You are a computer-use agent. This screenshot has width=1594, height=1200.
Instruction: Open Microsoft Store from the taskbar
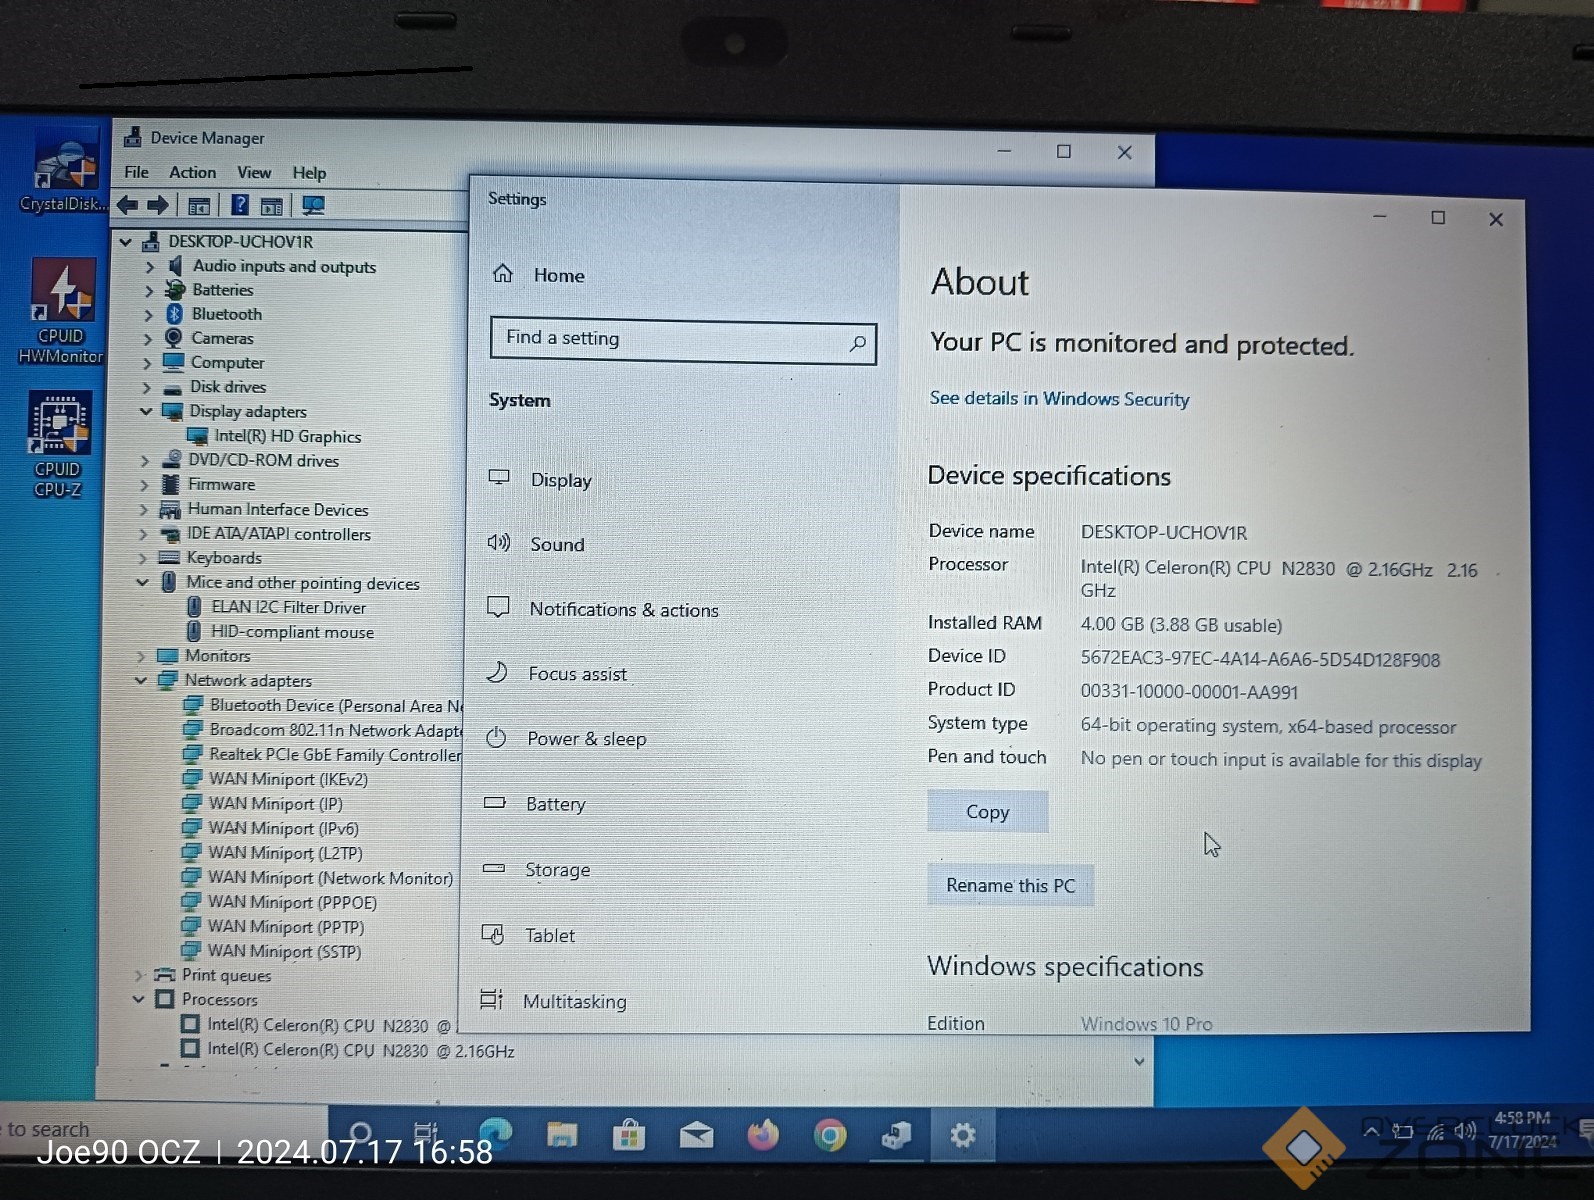pyautogui.click(x=629, y=1135)
